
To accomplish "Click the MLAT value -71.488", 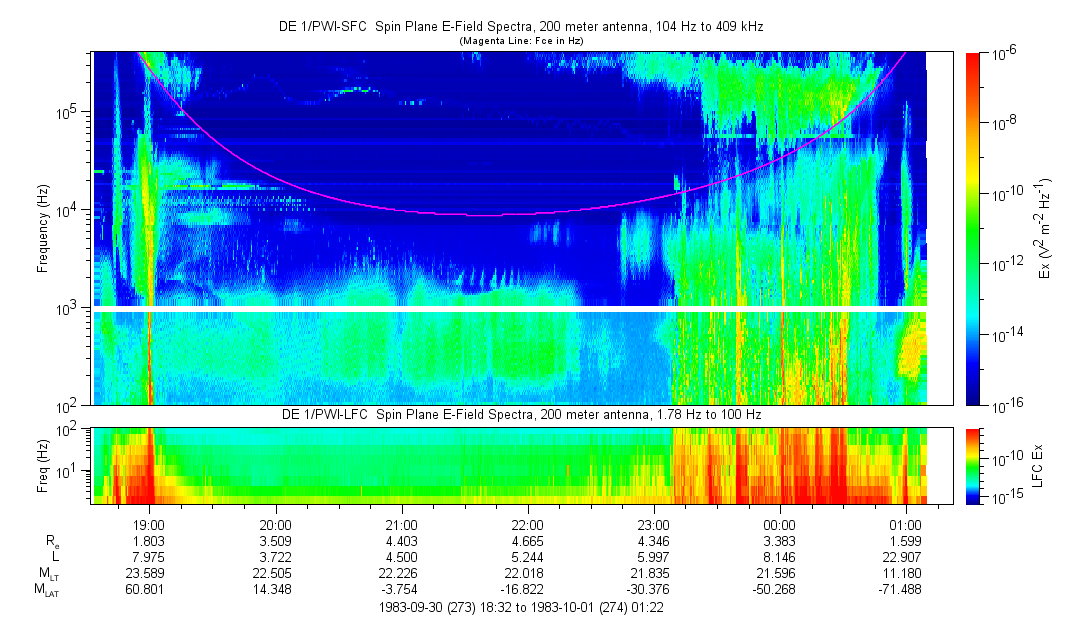I will click(x=901, y=590).
